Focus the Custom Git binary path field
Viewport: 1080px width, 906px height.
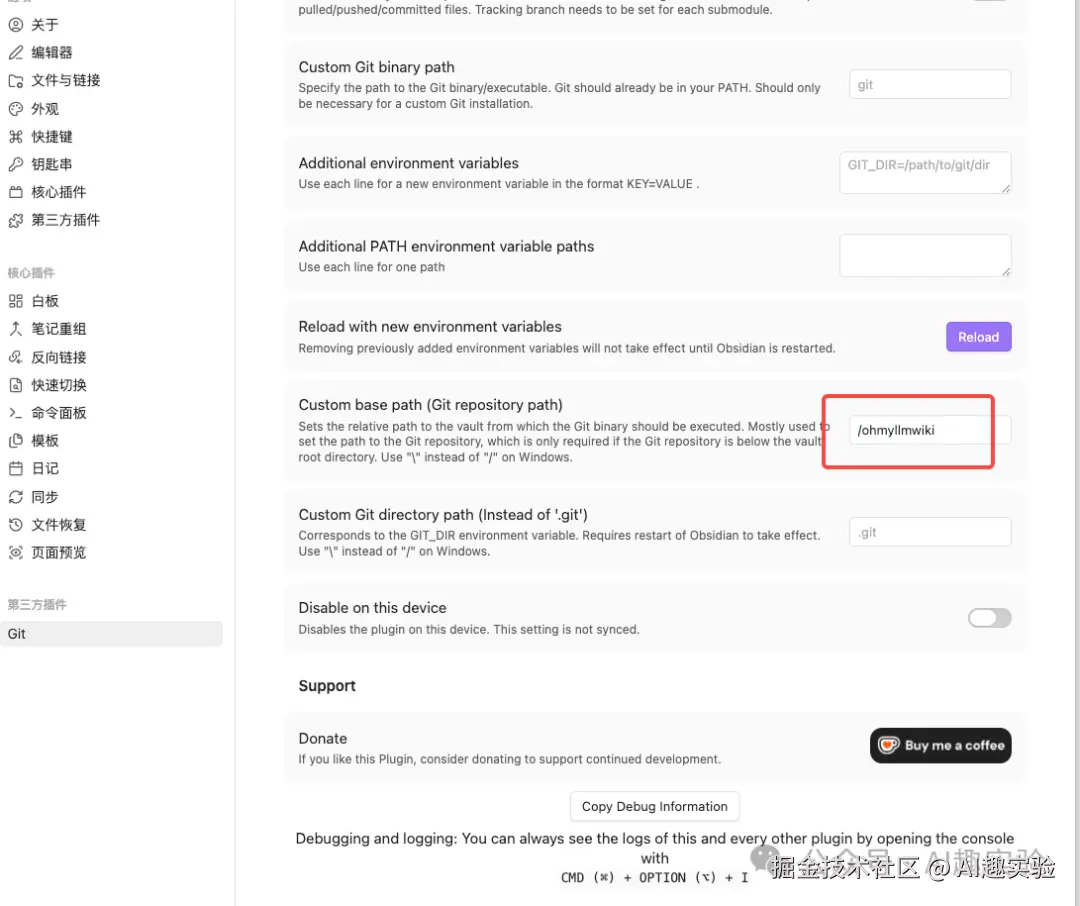(x=930, y=85)
